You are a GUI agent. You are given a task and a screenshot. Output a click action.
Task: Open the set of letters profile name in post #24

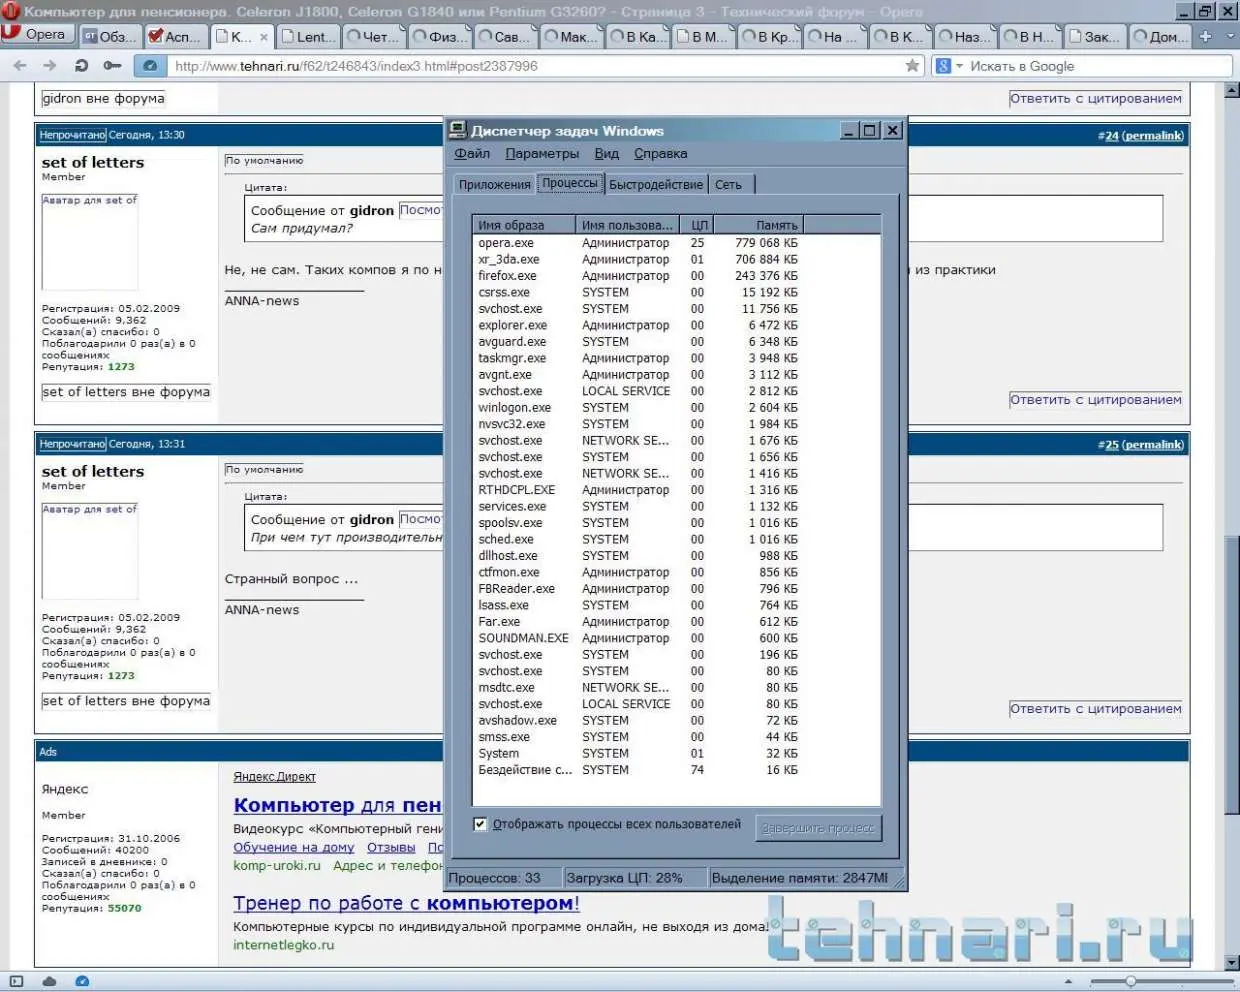[x=93, y=162]
